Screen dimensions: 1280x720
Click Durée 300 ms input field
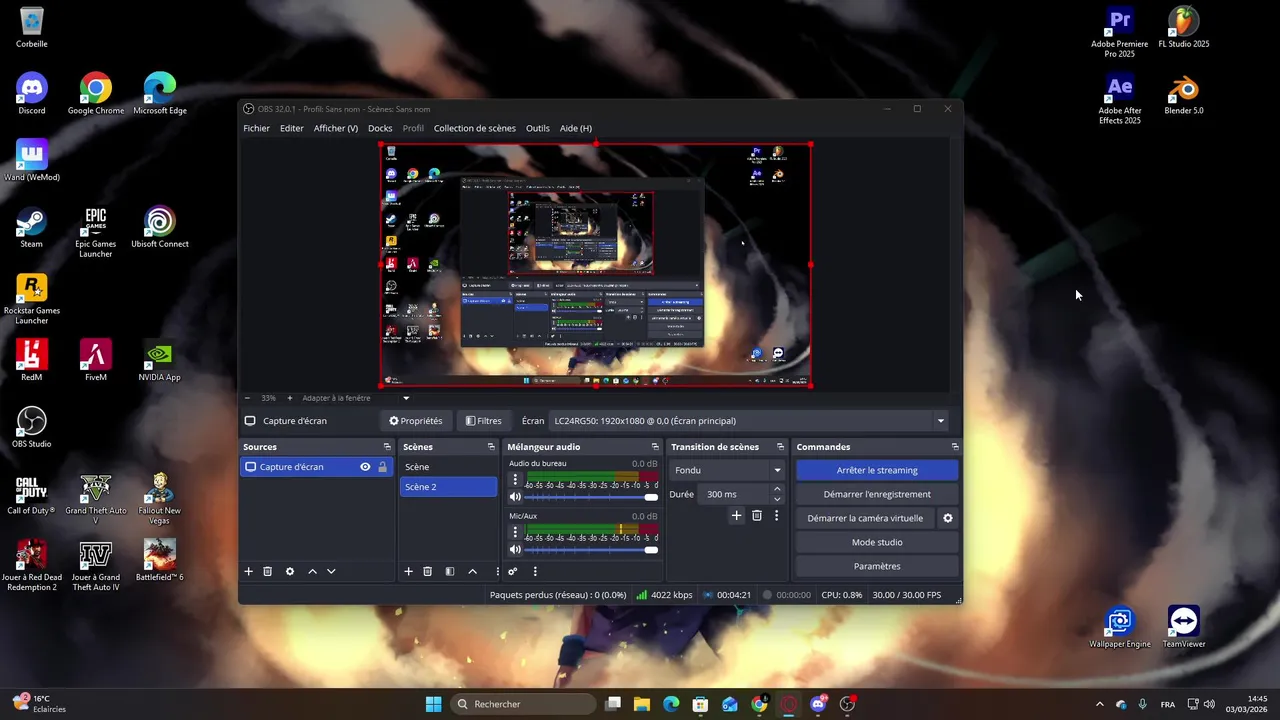tap(735, 494)
